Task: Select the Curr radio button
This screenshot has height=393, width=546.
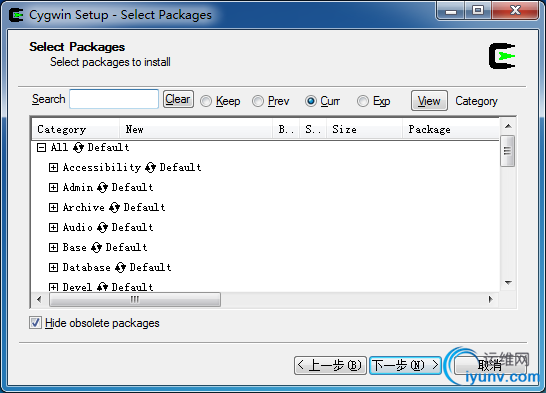Action: pos(311,101)
